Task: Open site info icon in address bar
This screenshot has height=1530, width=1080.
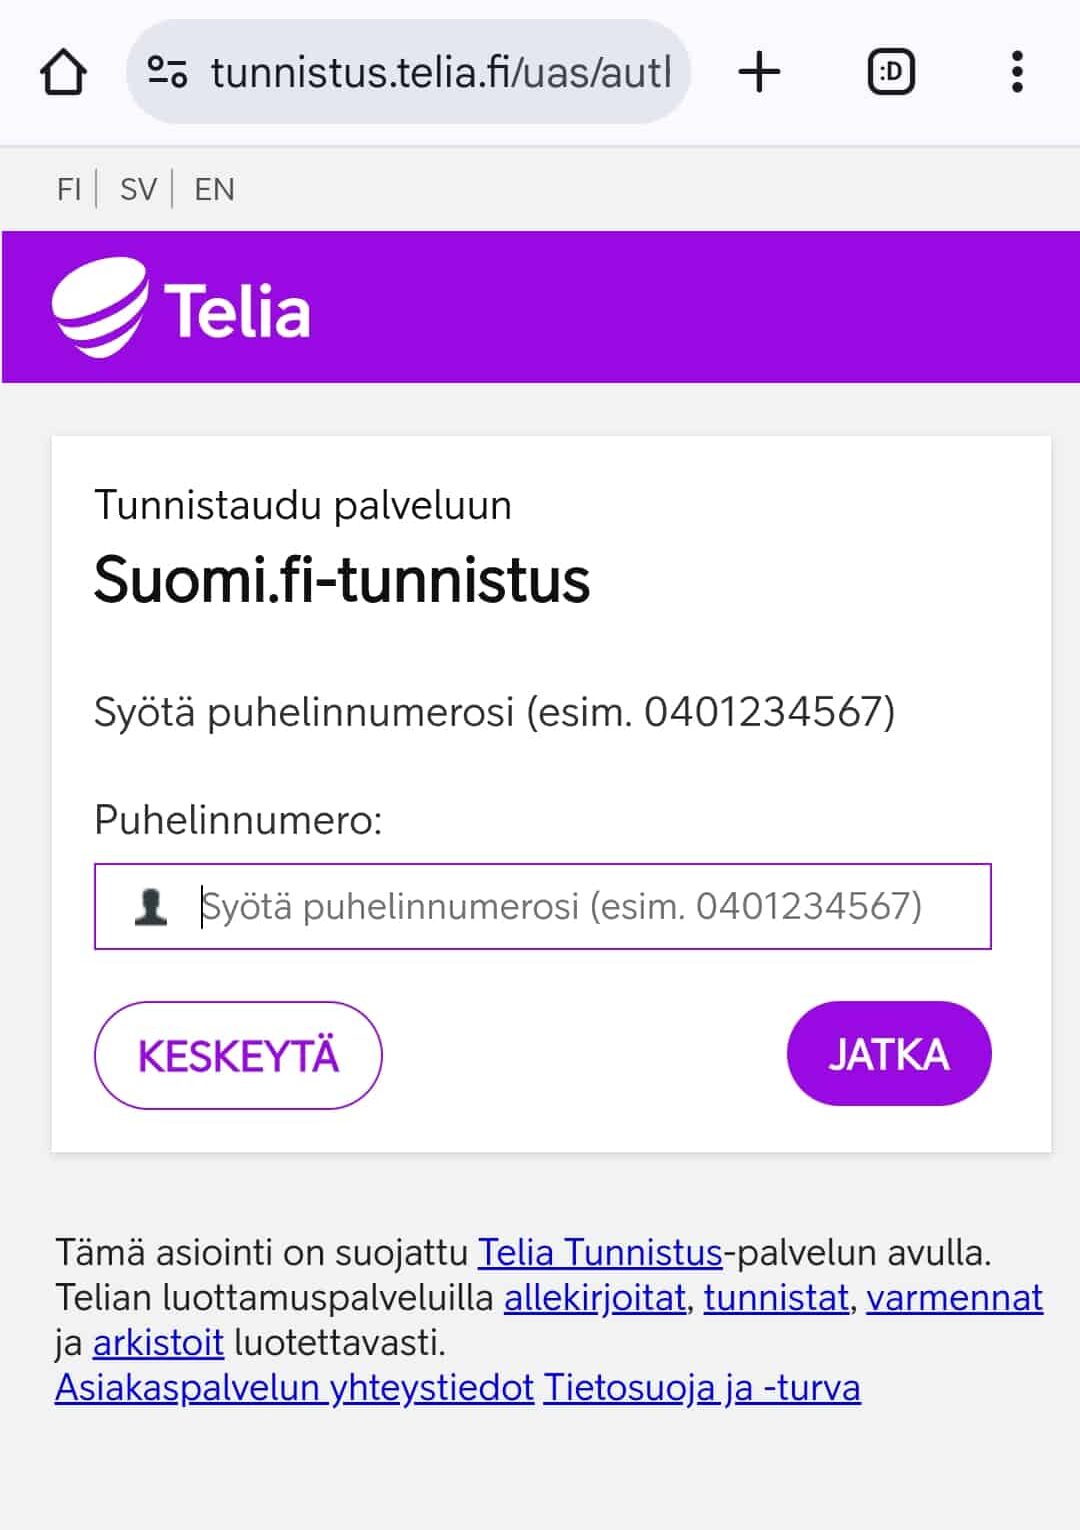Action: click(167, 72)
